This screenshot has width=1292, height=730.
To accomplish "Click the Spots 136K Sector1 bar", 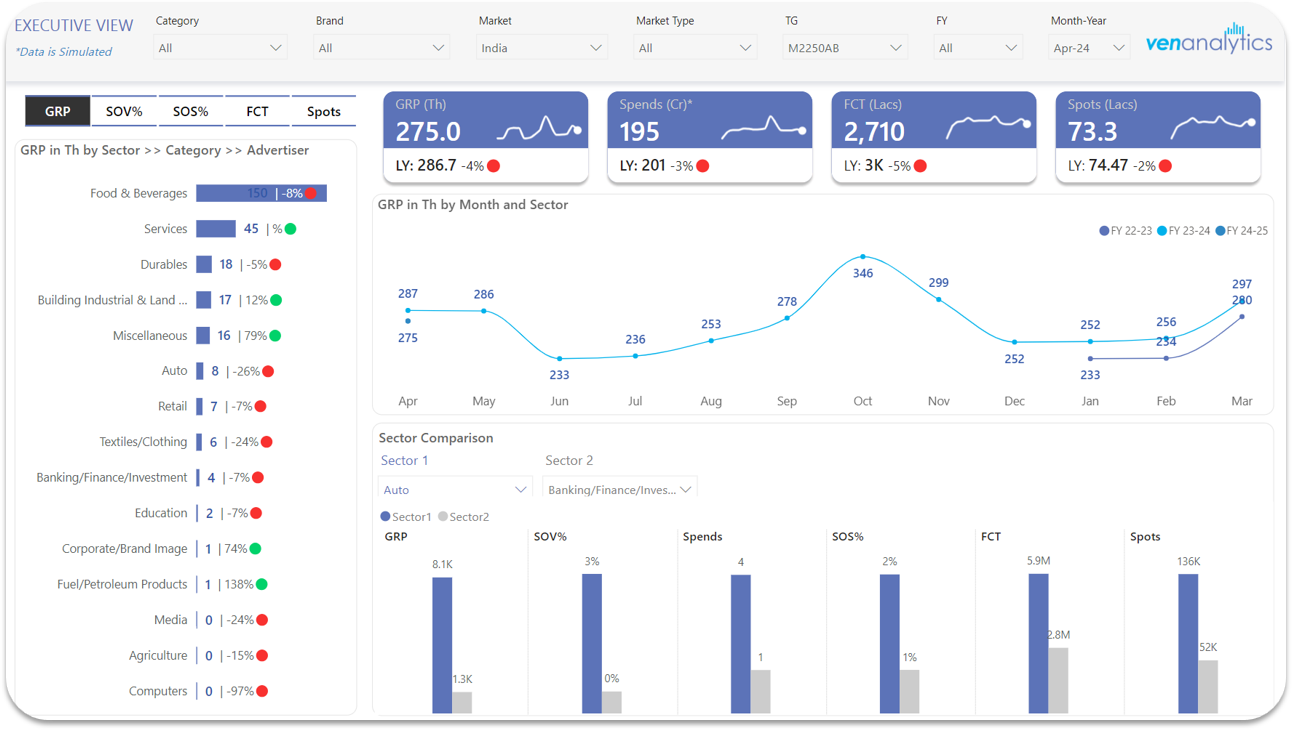I will pos(1188,643).
